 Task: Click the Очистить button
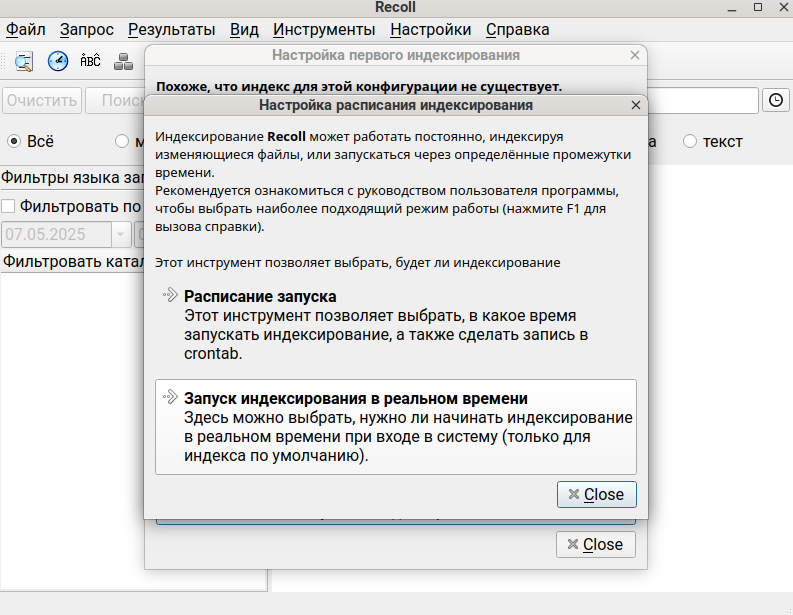[41, 101]
